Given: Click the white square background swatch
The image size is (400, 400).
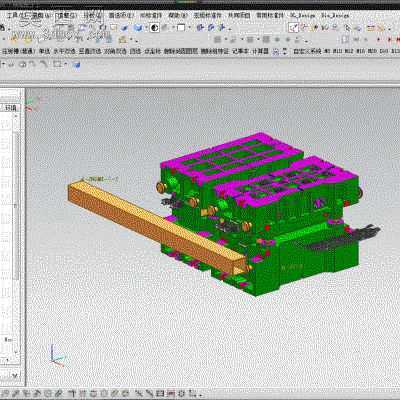Looking at the screenshot, I should [181, 28].
